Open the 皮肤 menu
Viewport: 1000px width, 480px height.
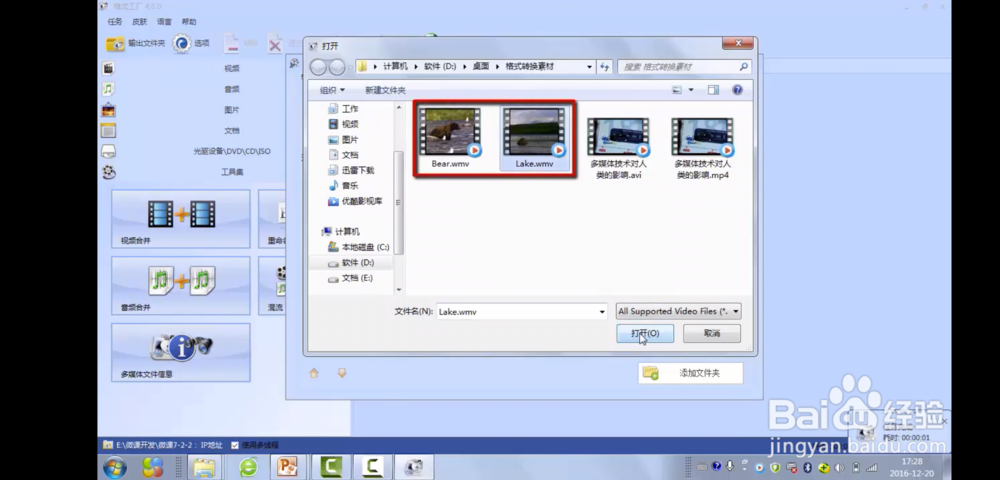(140, 22)
